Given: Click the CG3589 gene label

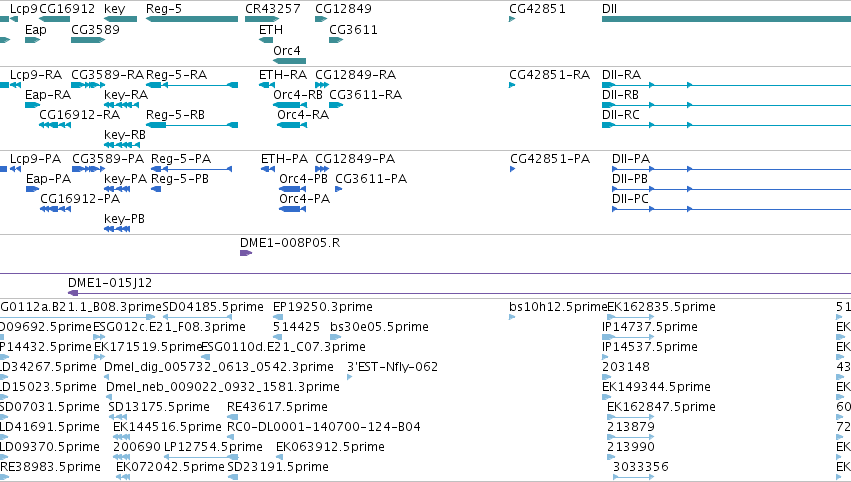Looking at the screenshot, I should 96,29.
